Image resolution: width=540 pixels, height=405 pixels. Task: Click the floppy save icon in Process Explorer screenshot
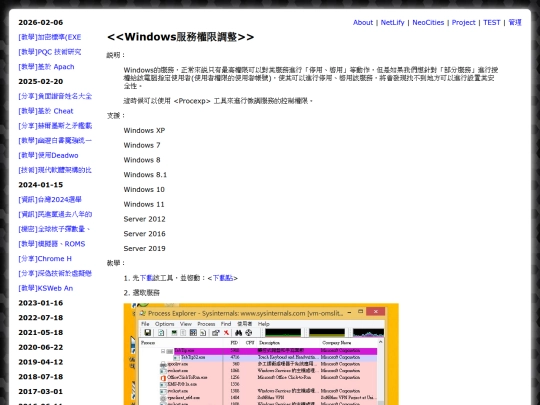tap(147, 333)
